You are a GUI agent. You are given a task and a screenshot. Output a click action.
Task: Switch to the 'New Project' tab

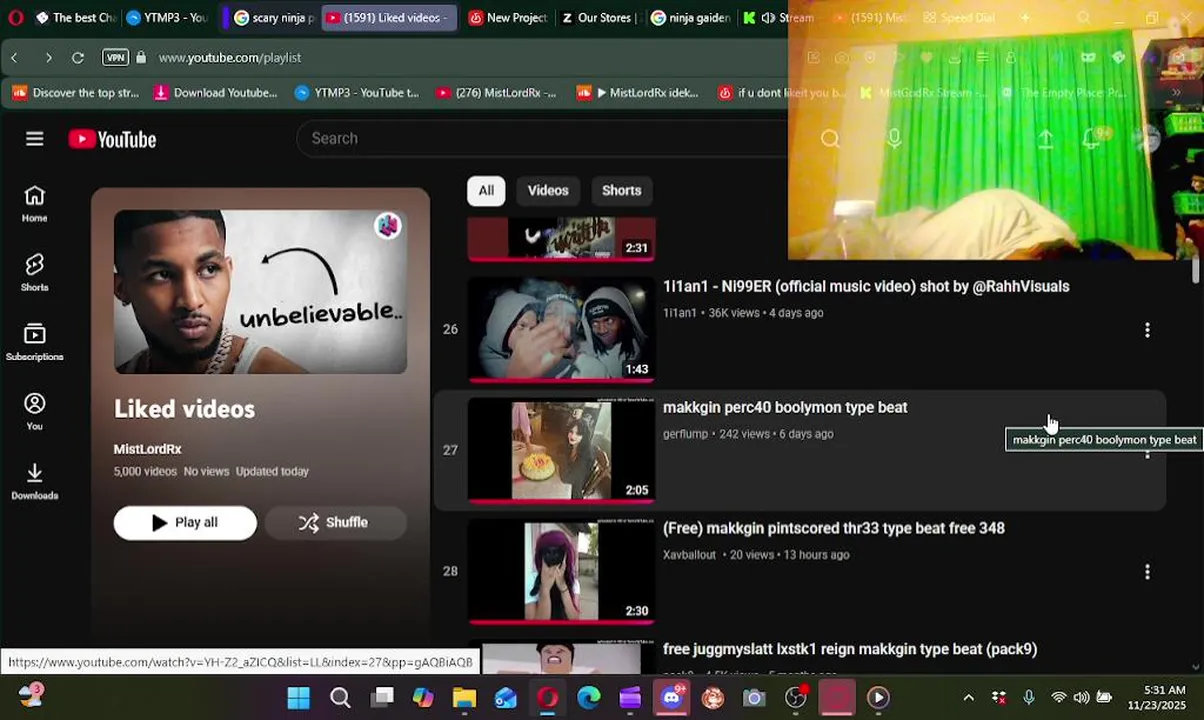tap(507, 18)
